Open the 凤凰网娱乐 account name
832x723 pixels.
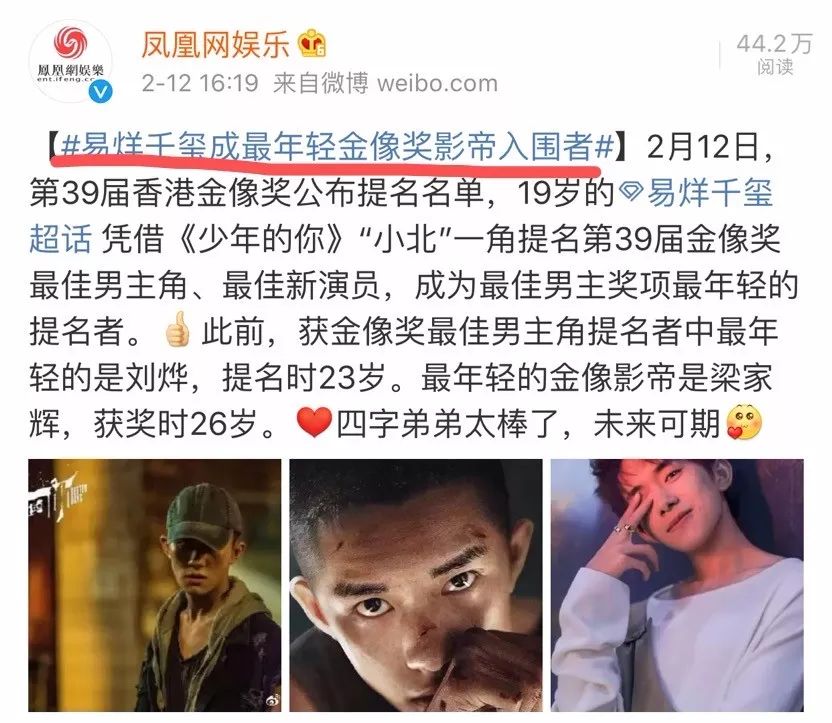click(215, 44)
